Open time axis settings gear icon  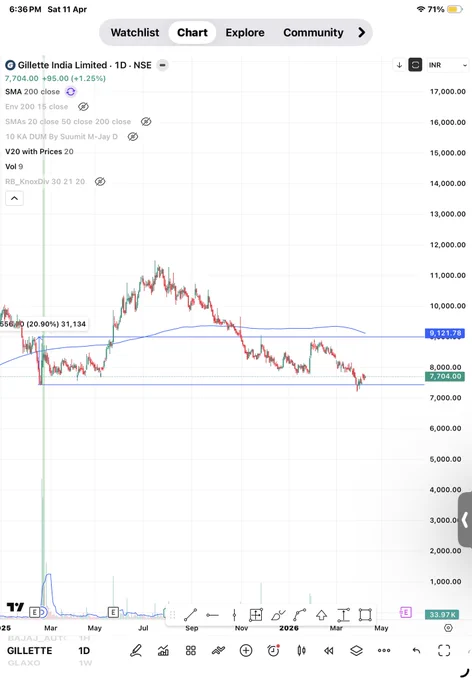pos(448,628)
